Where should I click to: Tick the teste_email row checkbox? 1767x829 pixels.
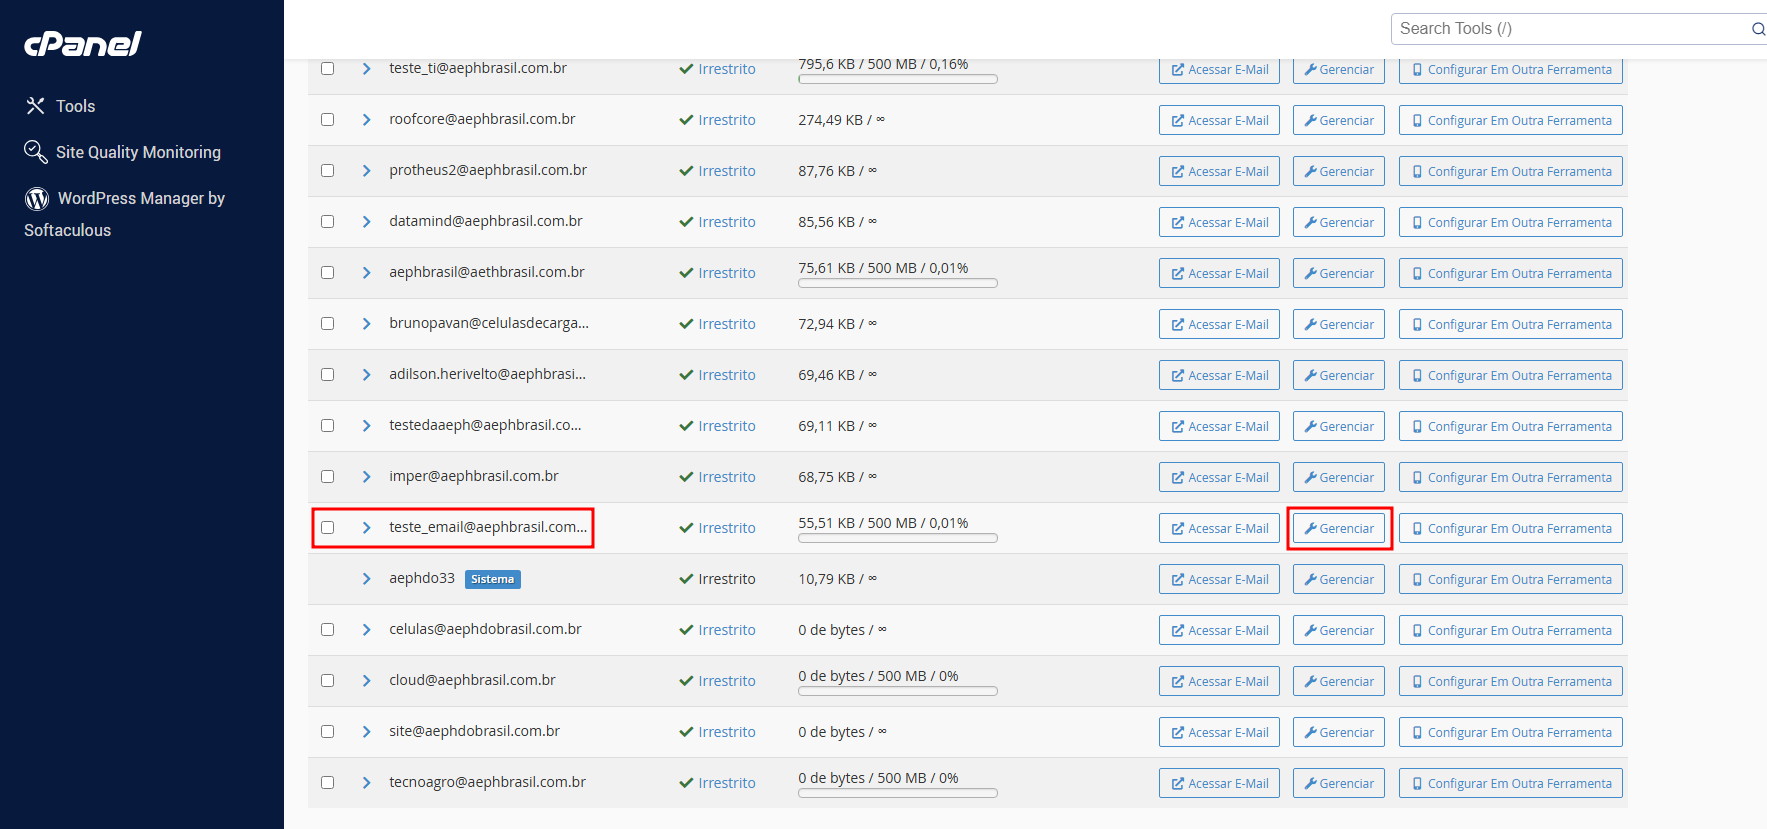tap(327, 528)
